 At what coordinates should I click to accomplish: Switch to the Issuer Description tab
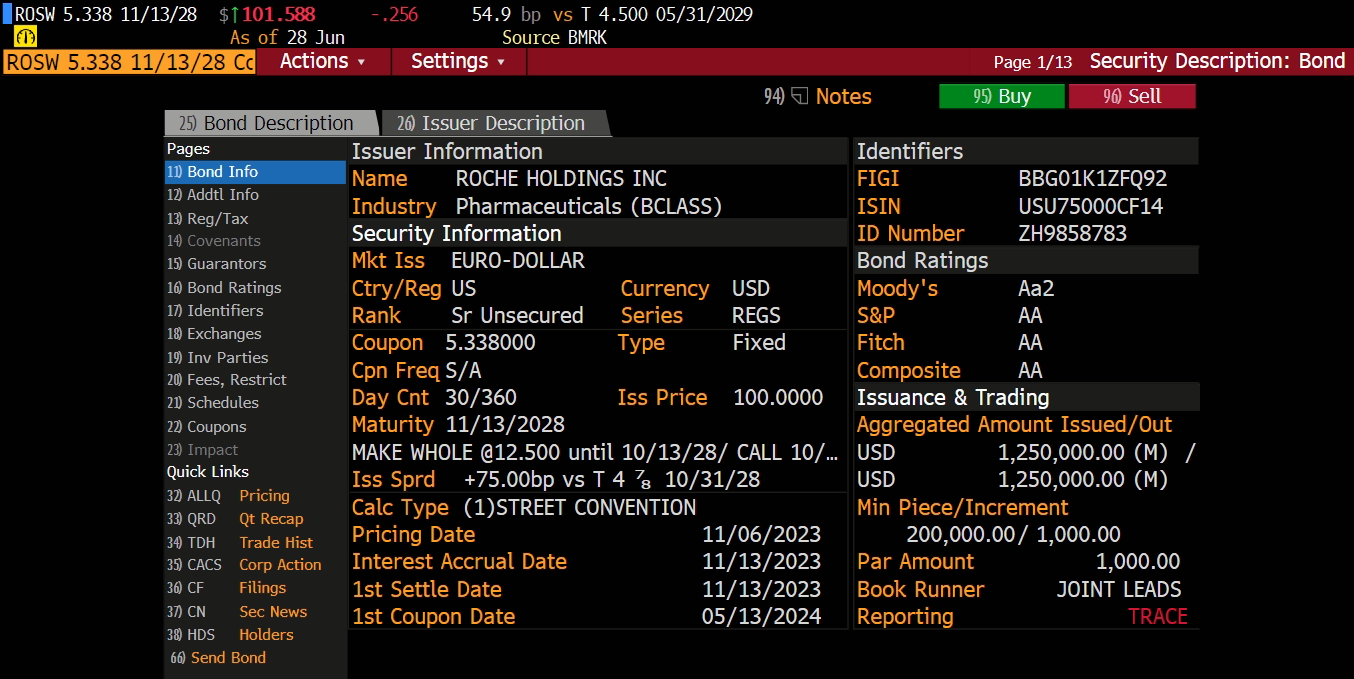(494, 123)
